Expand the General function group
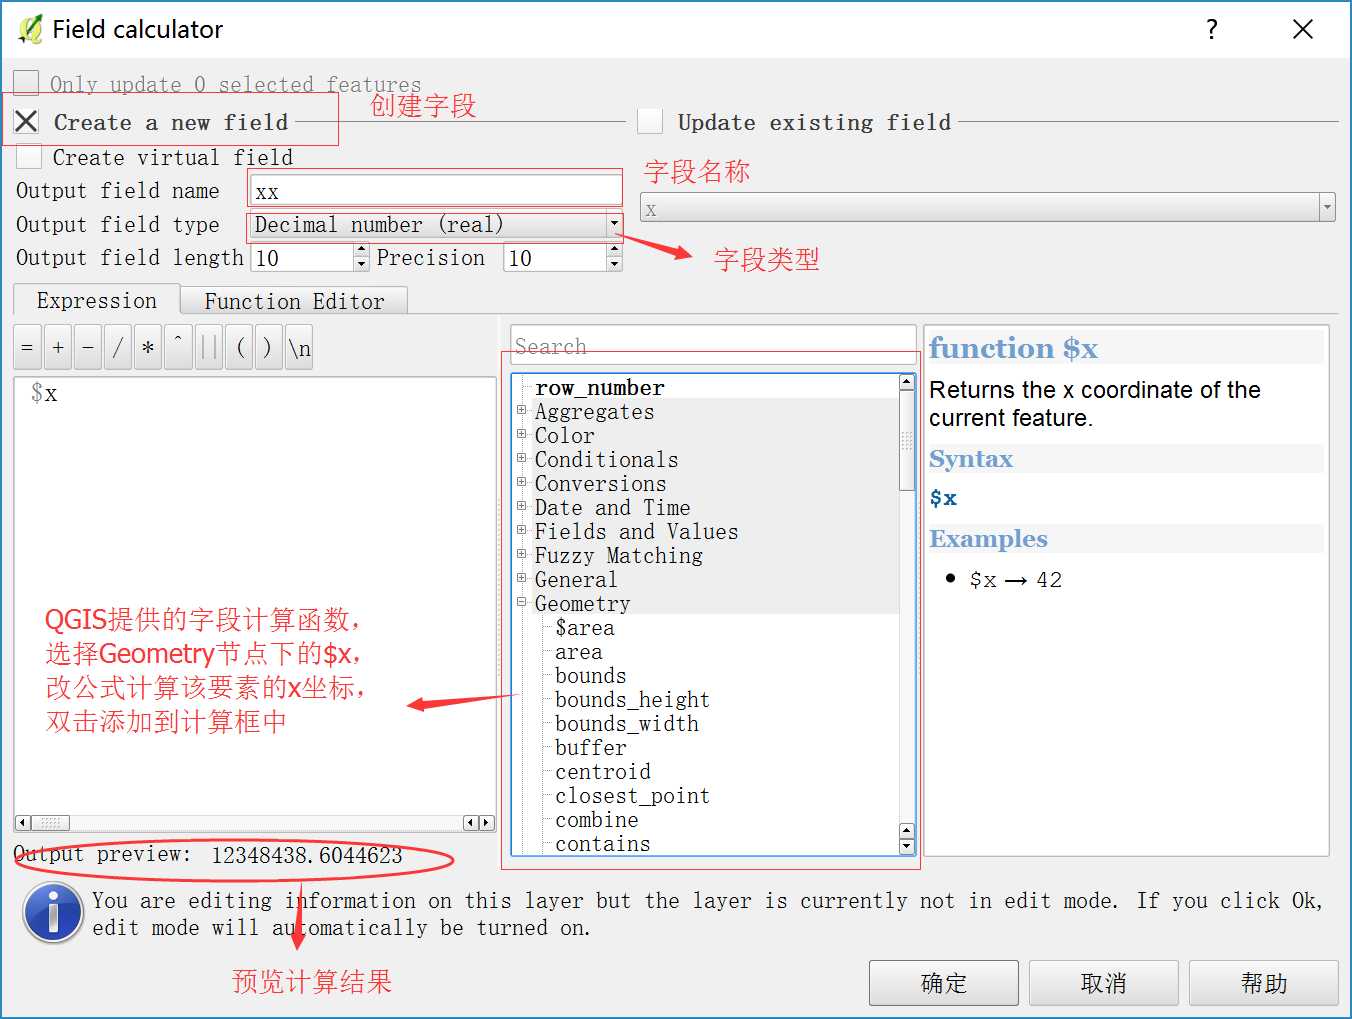 pos(521,578)
